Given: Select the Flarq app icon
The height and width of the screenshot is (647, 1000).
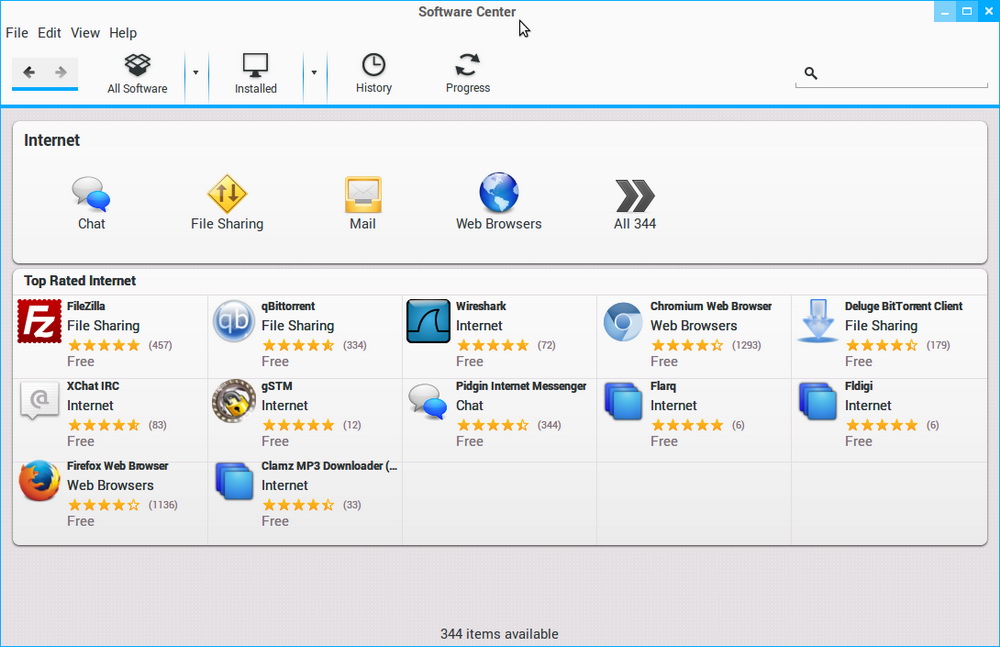Looking at the screenshot, I should tap(623, 401).
